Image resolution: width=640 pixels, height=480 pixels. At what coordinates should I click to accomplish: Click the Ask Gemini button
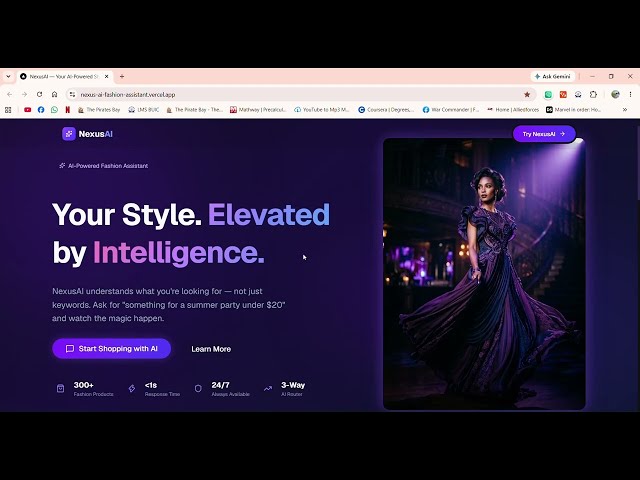(553, 76)
